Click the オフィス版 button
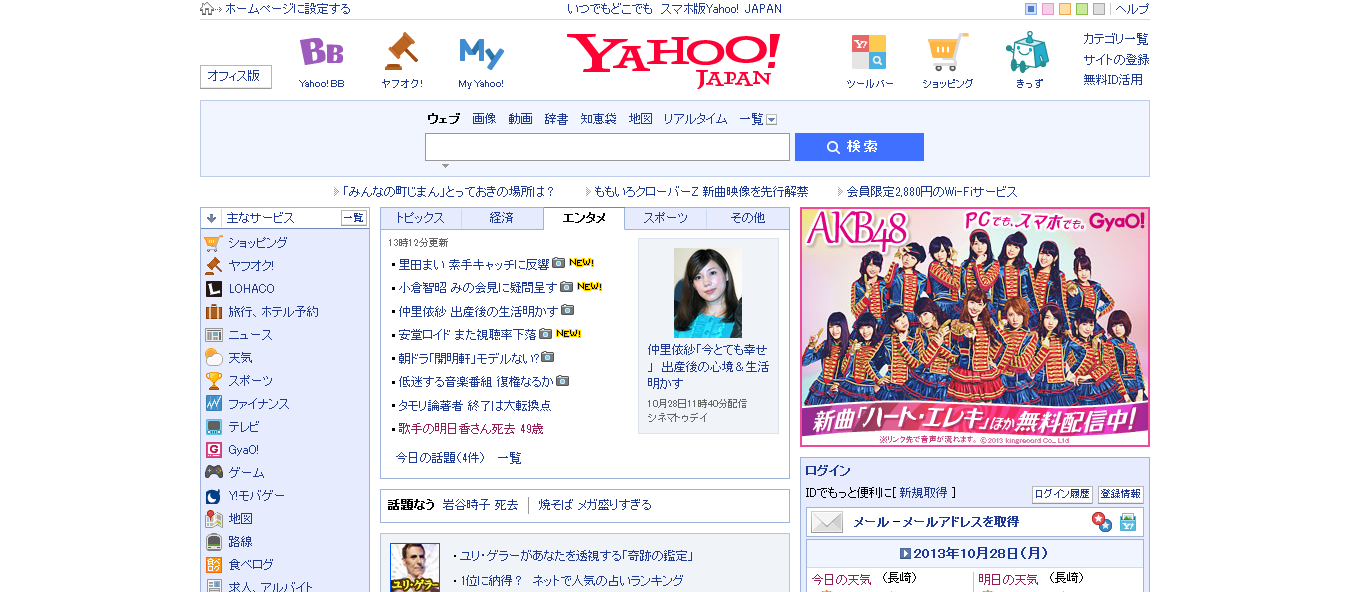The image size is (1349, 592). [236, 77]
